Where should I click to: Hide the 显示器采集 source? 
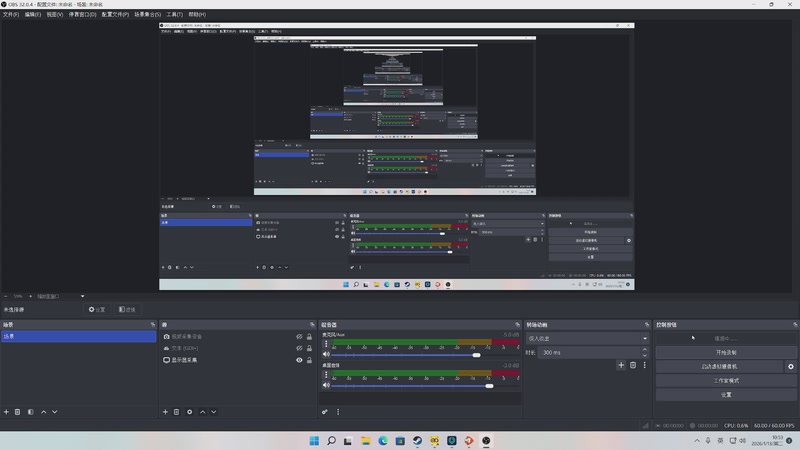tap(299, 360)
